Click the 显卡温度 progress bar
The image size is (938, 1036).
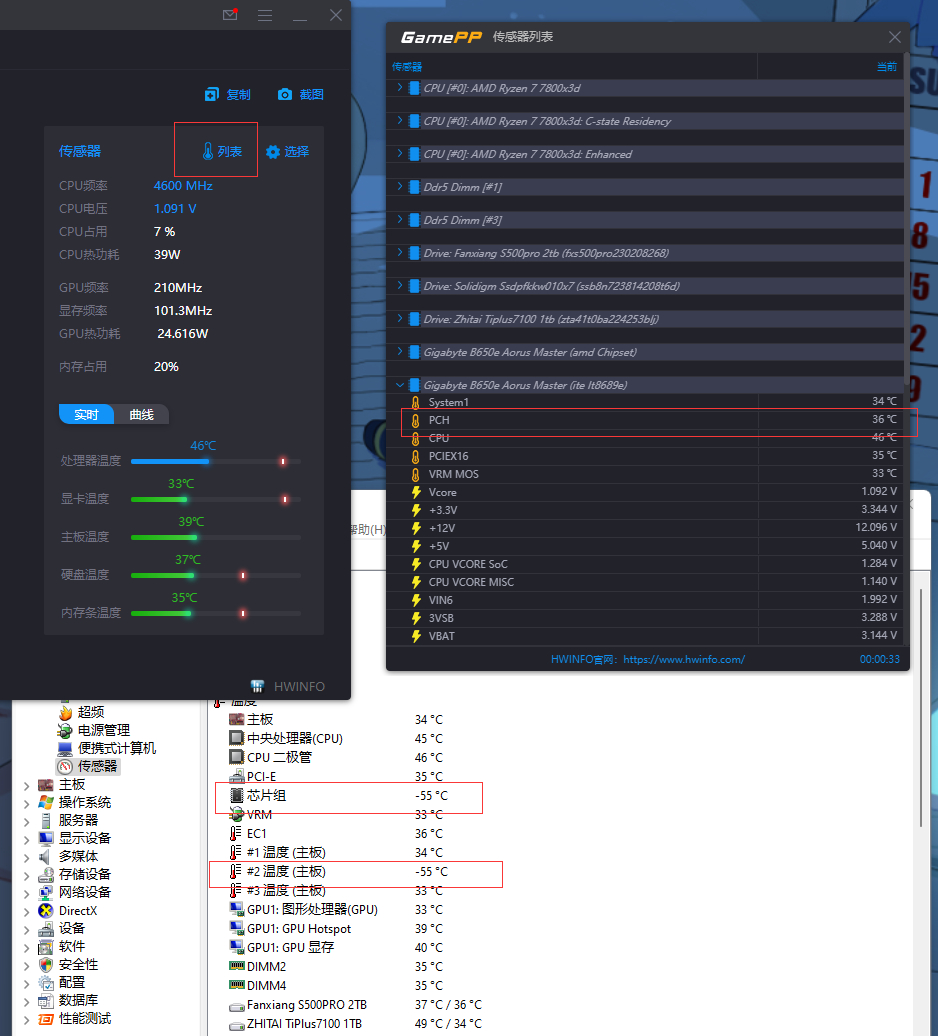[216, 500]
